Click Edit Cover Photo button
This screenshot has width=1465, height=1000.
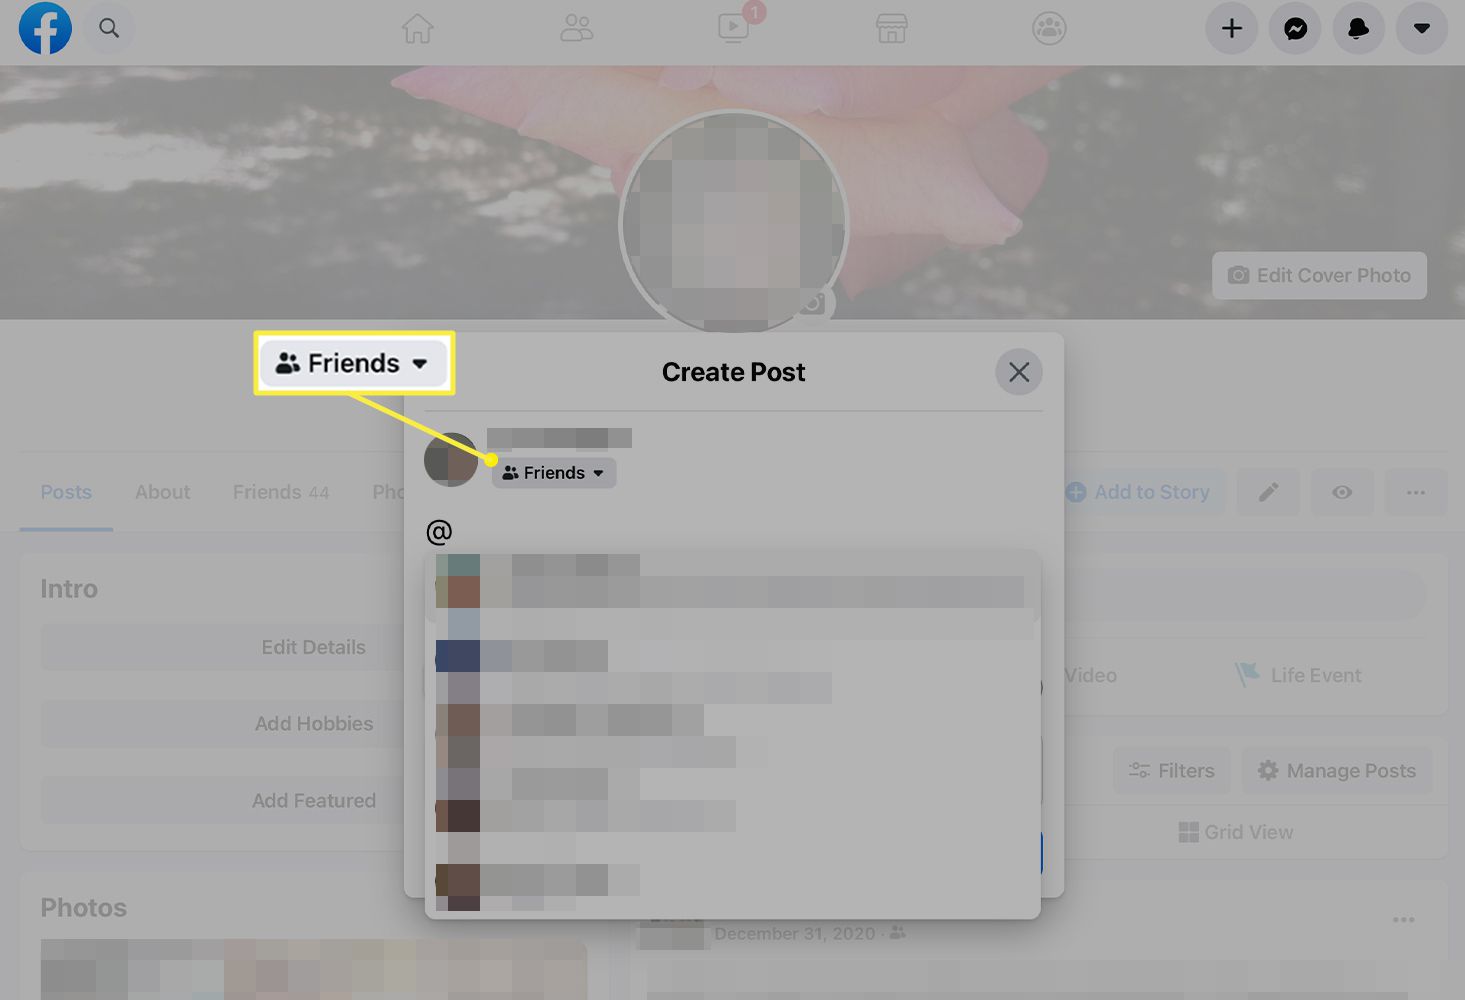tap(1319, 275)
